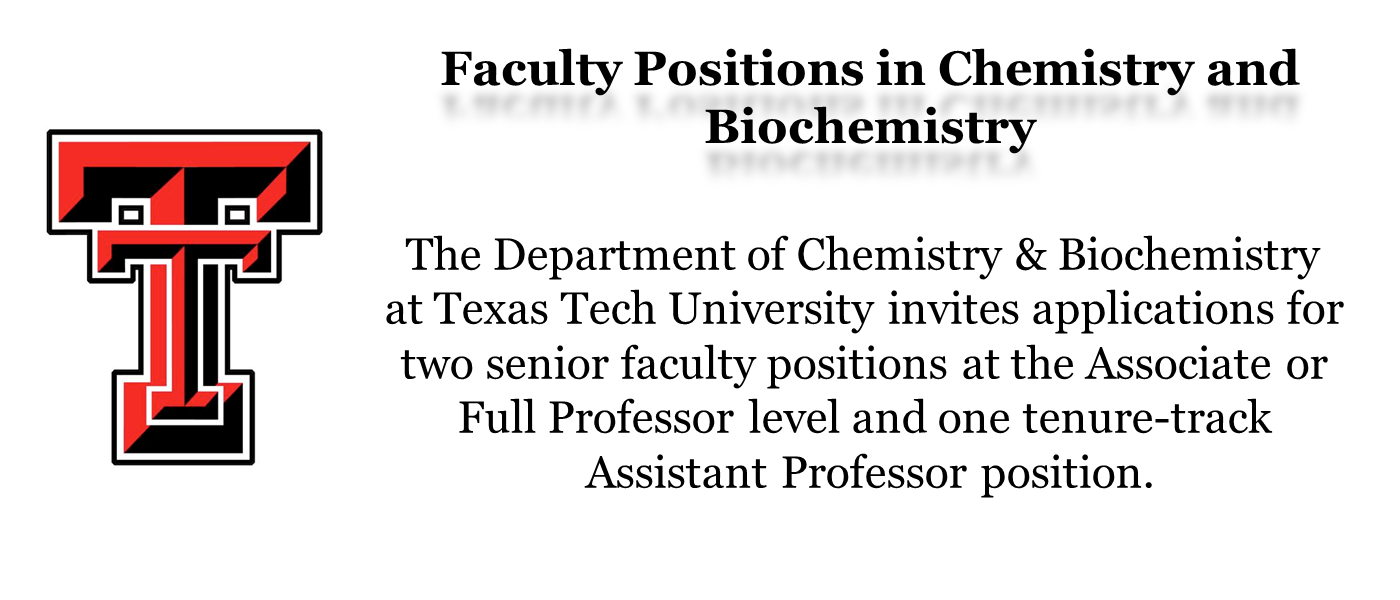Image resolution: width=1400 pixels, height=600 pixels.
Task: Click the blurred reflection under heading's first line
Action: pyautogui.click(x=869, y=106)
